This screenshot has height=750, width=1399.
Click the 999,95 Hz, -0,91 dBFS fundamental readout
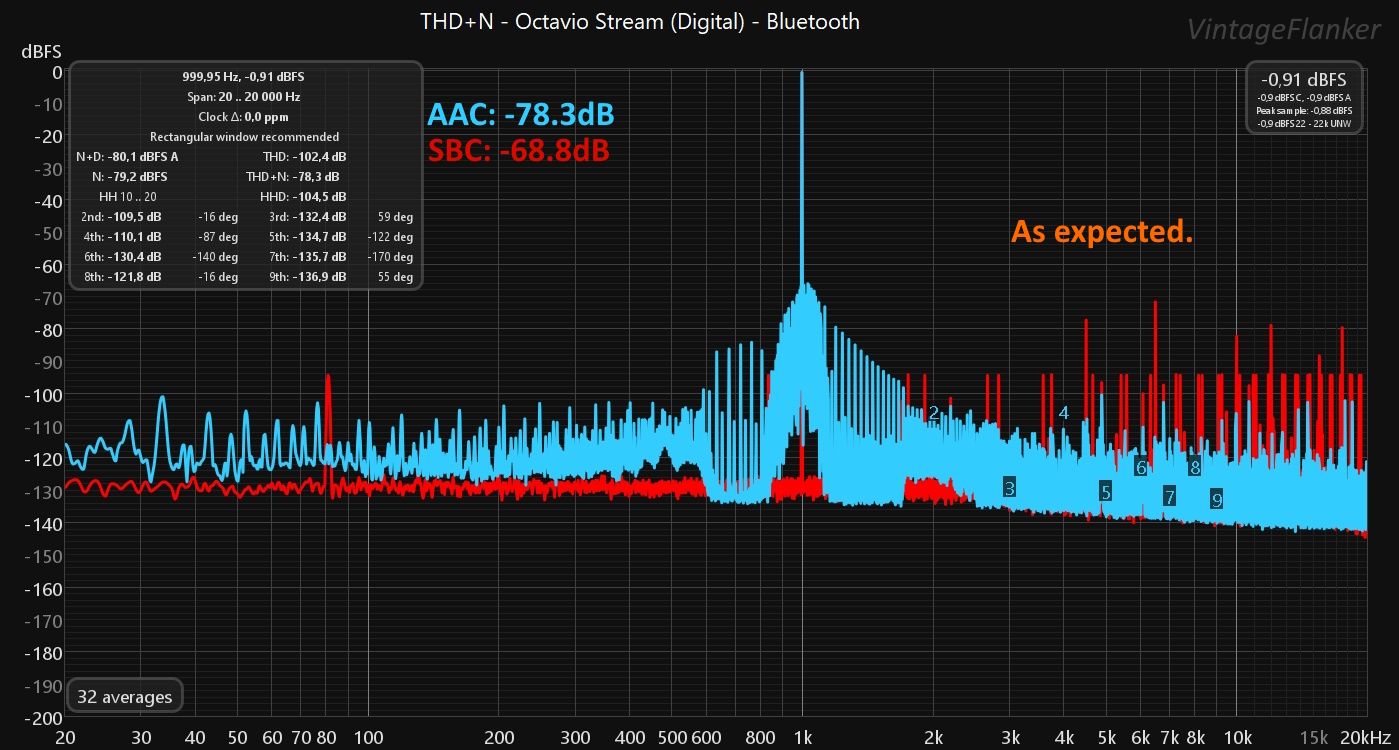244,77
